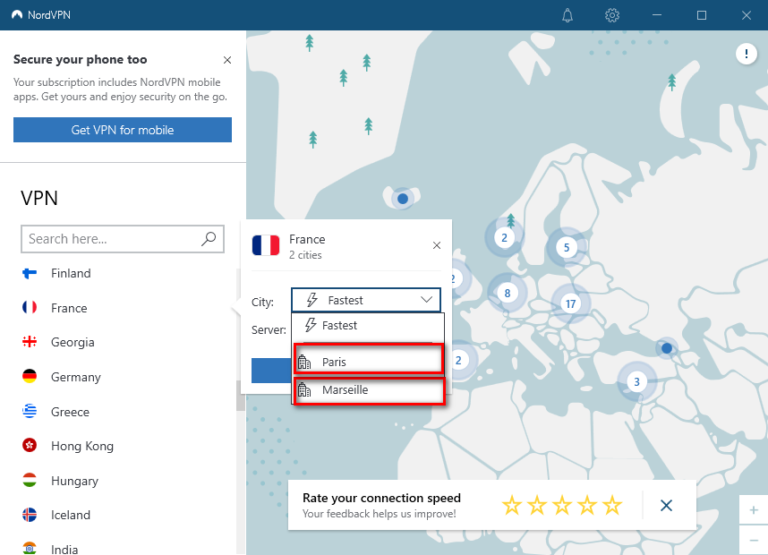Click the map server cluster labeled 17

click(x=571, y=304)
